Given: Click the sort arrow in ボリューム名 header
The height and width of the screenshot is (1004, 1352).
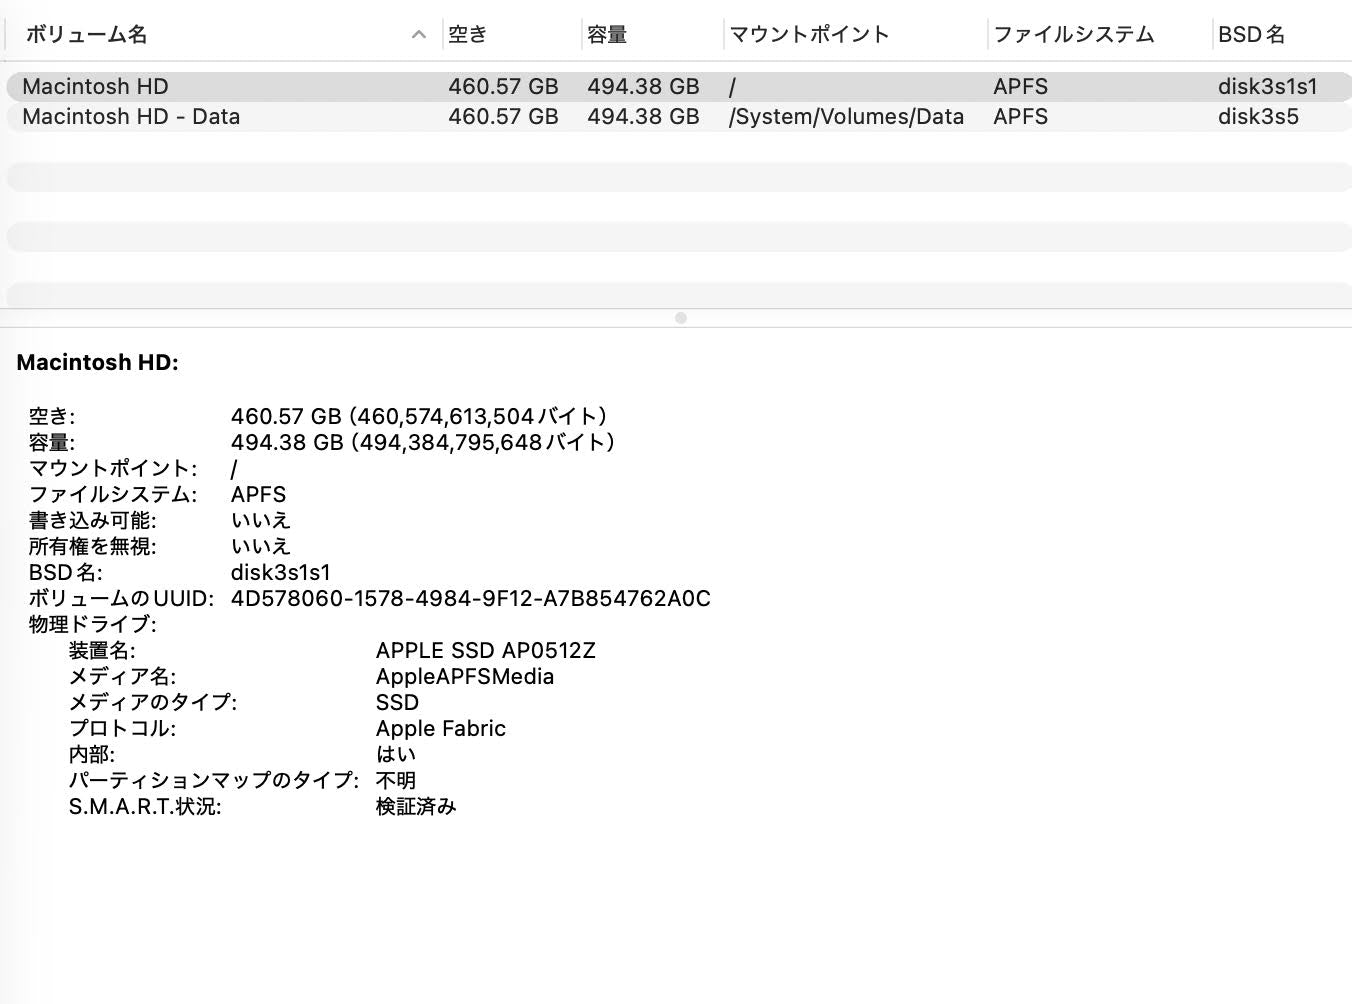Looking at the screenshot, I should coord(419,35).
